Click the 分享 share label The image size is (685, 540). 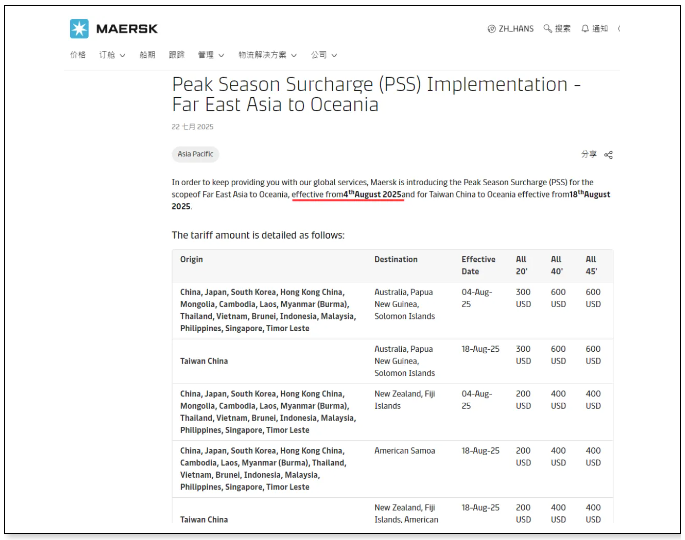[588, 154]
